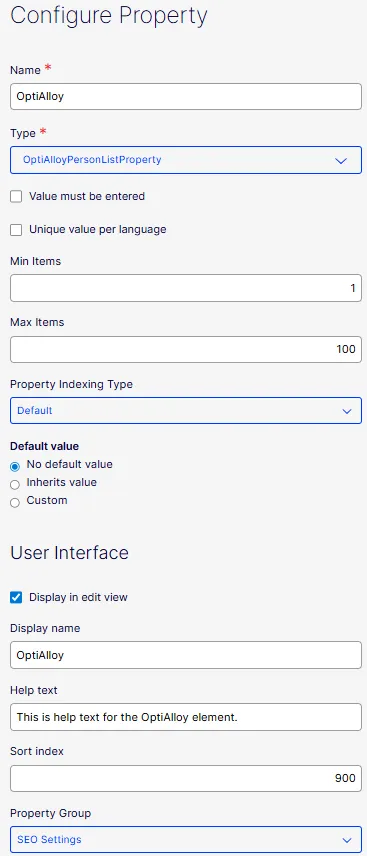367x856 pixels.
Task: Select No default value radio button
Action: click(x=15, y=466)
